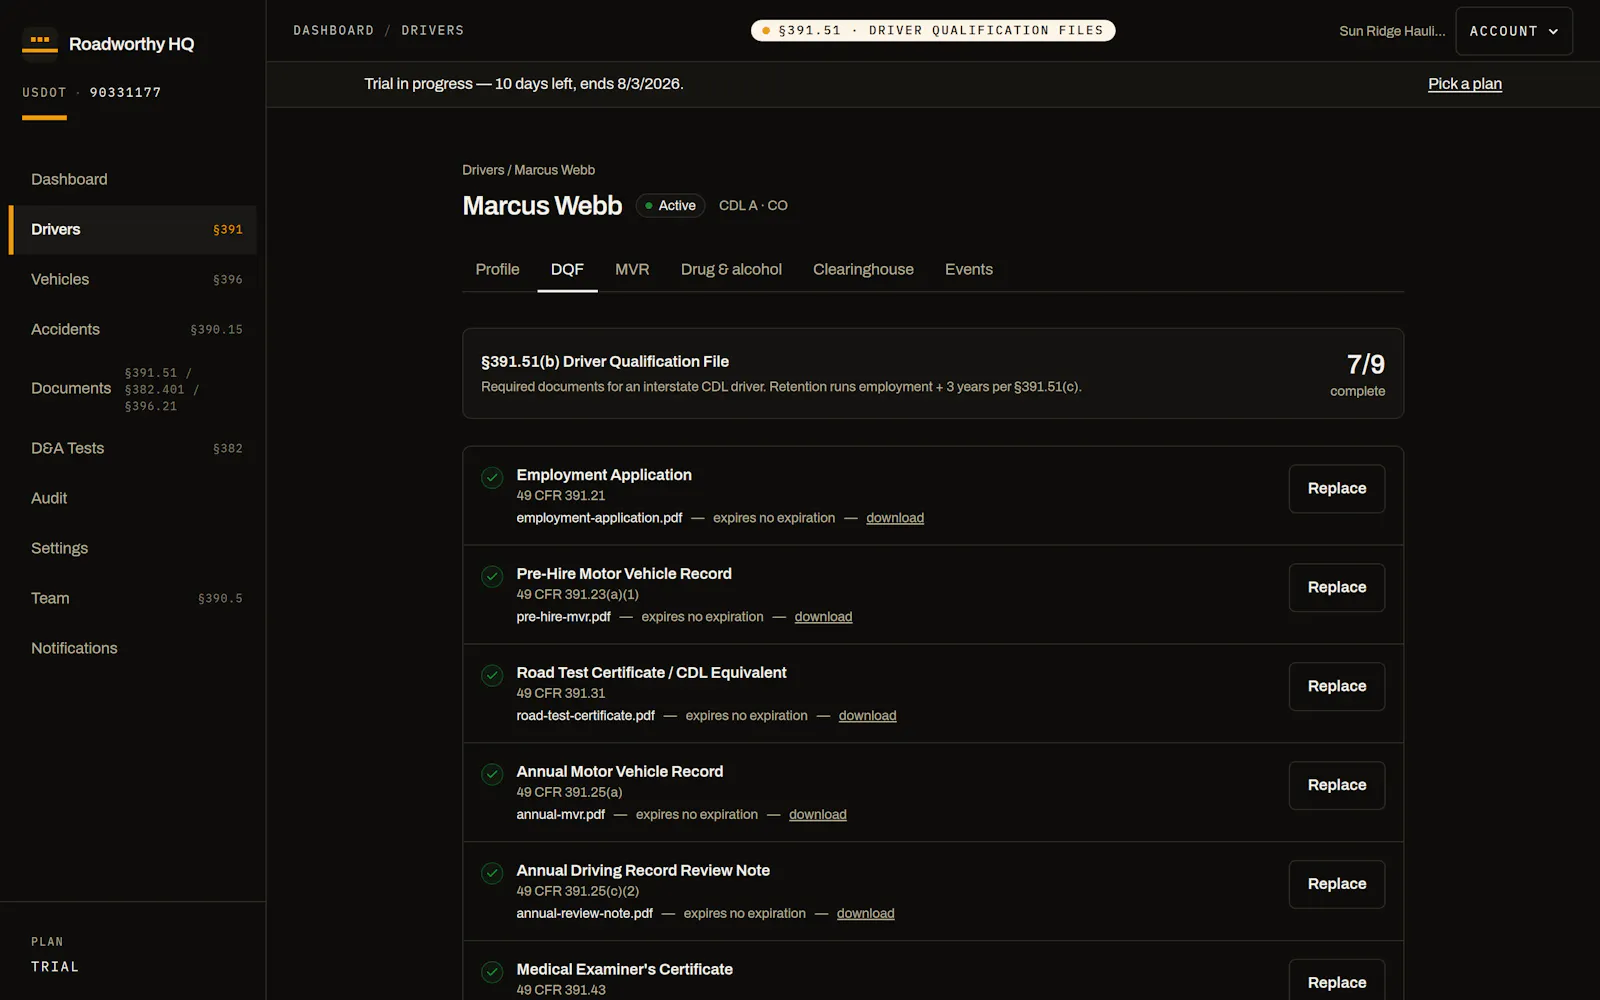The height and width of the screenshot is (1000, 1600).
Task: Download annual-review-note.pdf
Action: pos(865,914)
